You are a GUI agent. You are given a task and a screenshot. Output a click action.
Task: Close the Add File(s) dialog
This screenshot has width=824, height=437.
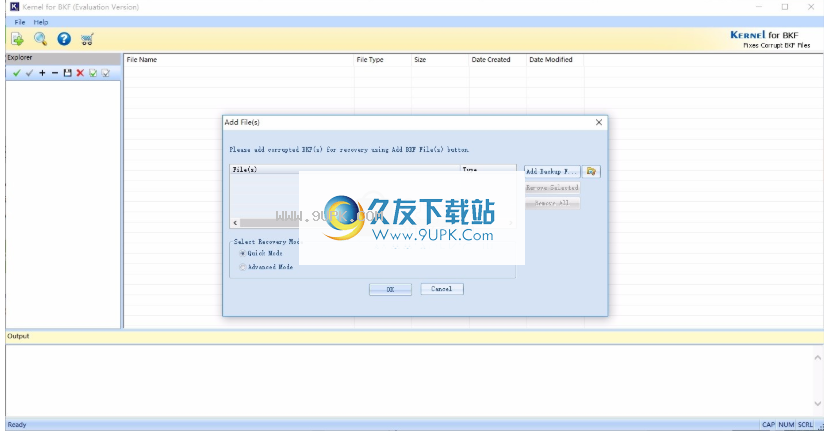(x=599, y=122)
